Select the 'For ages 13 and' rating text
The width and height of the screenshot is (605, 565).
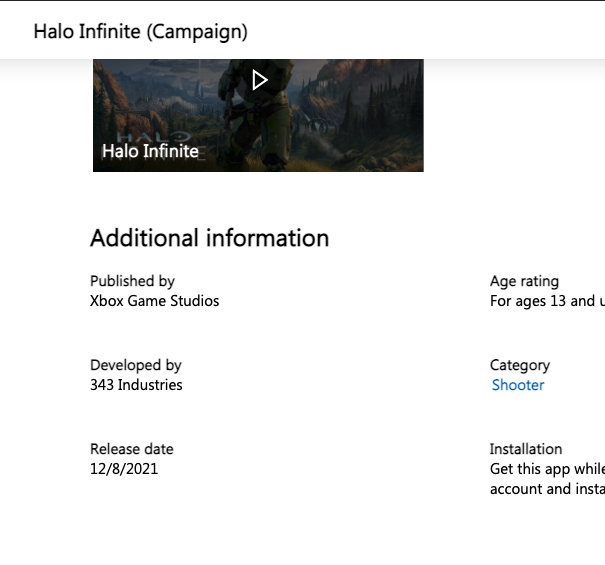click(x=542, y=301)
